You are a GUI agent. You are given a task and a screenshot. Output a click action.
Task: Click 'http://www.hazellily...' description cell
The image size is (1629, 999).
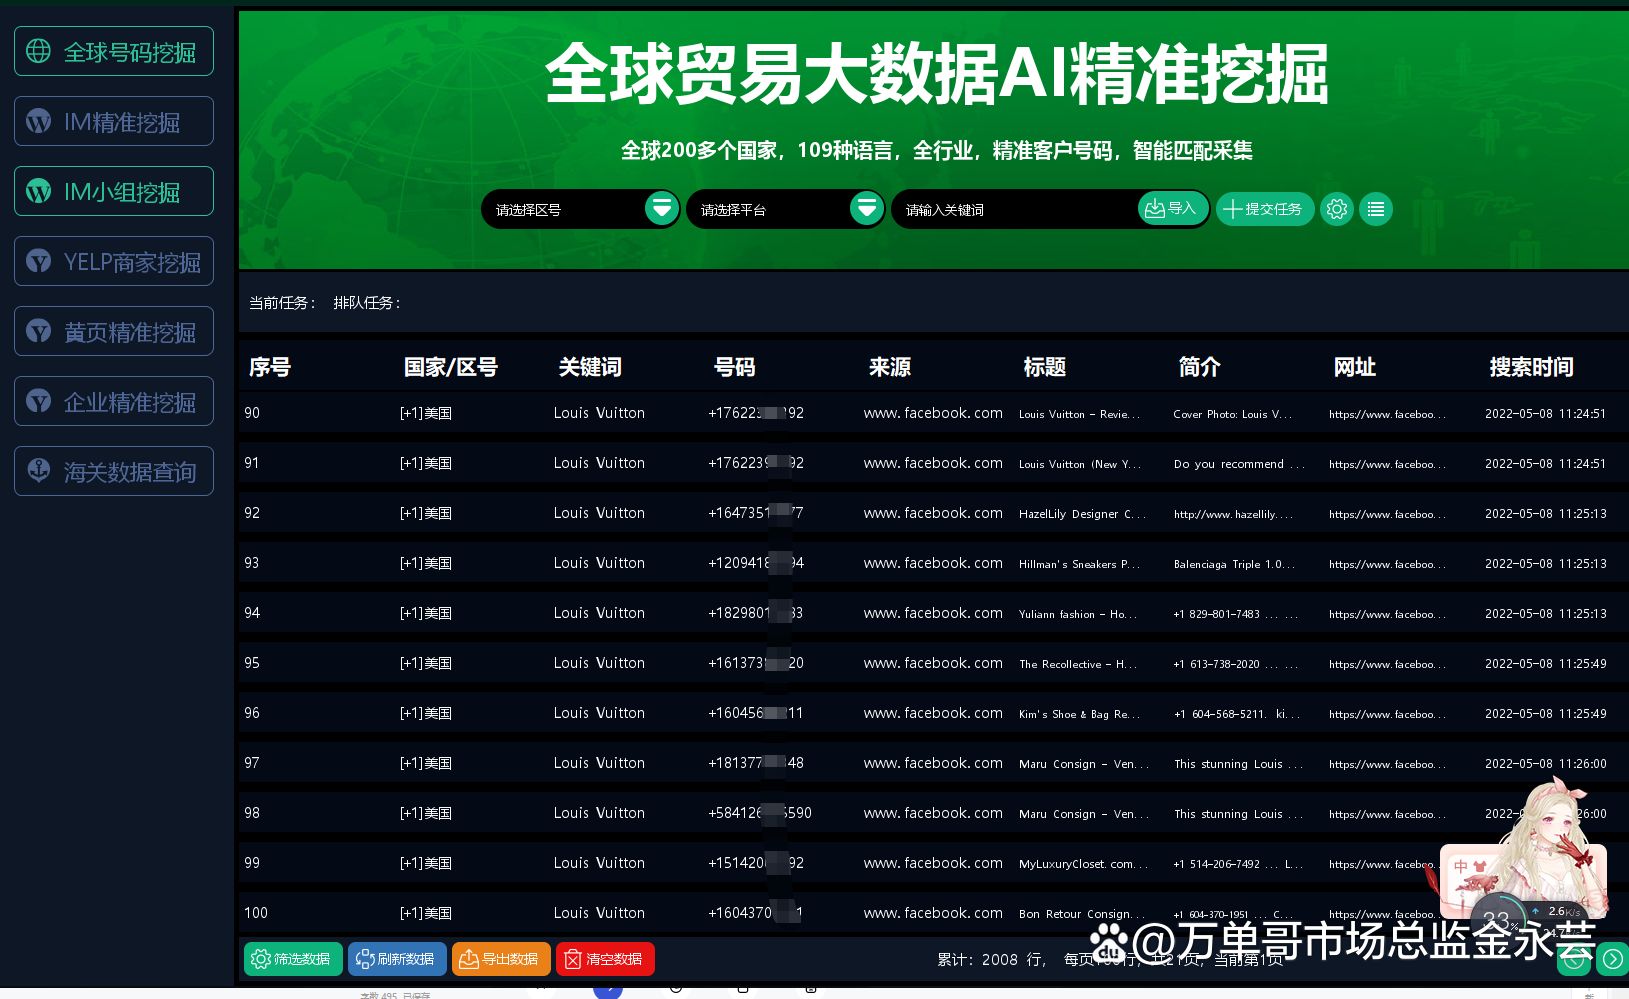click(1233, 514)
